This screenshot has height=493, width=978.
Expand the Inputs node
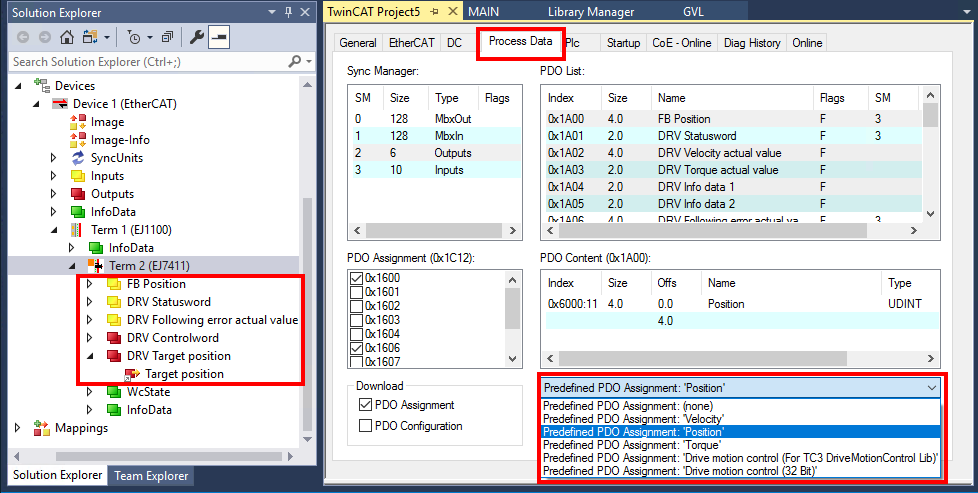(54, 176)
